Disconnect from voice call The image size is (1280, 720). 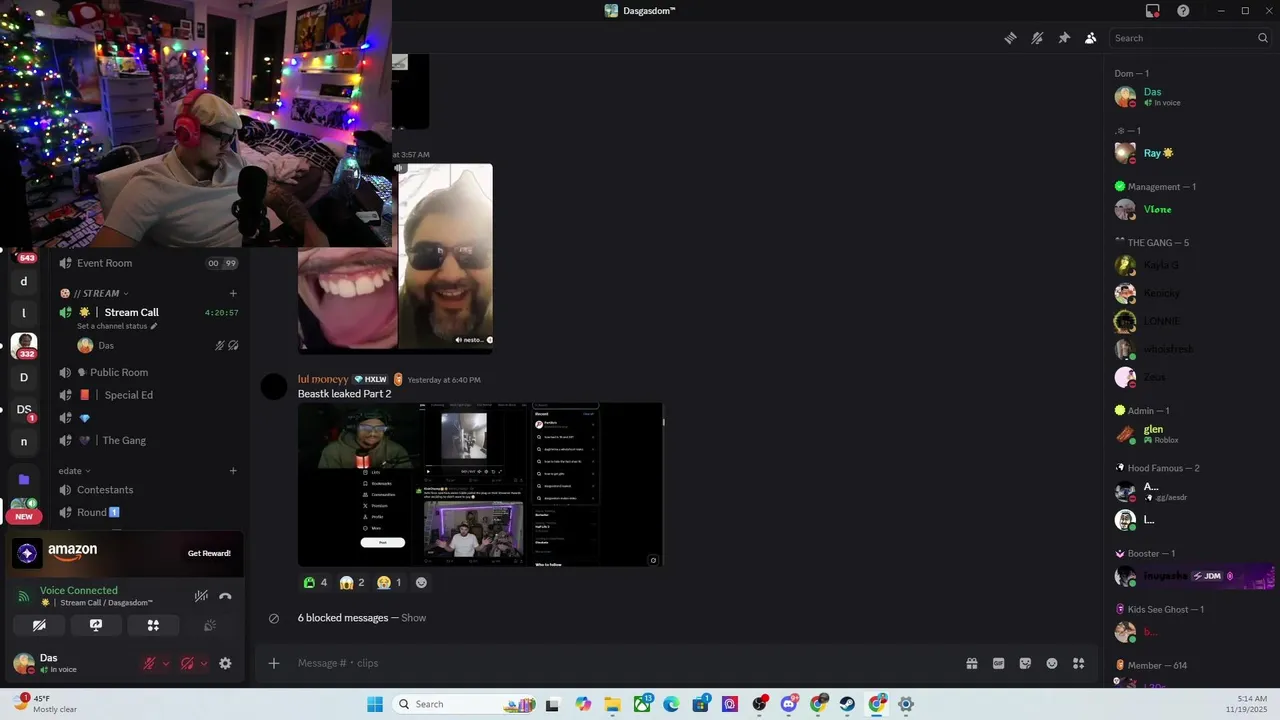(225, 596)
